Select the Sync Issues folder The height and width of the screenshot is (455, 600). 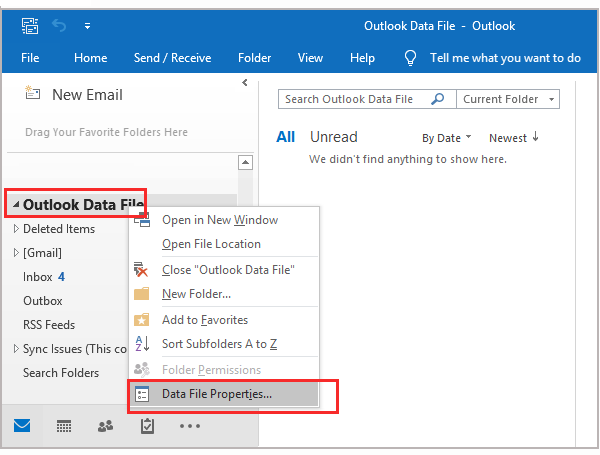(x=75, y=349)
